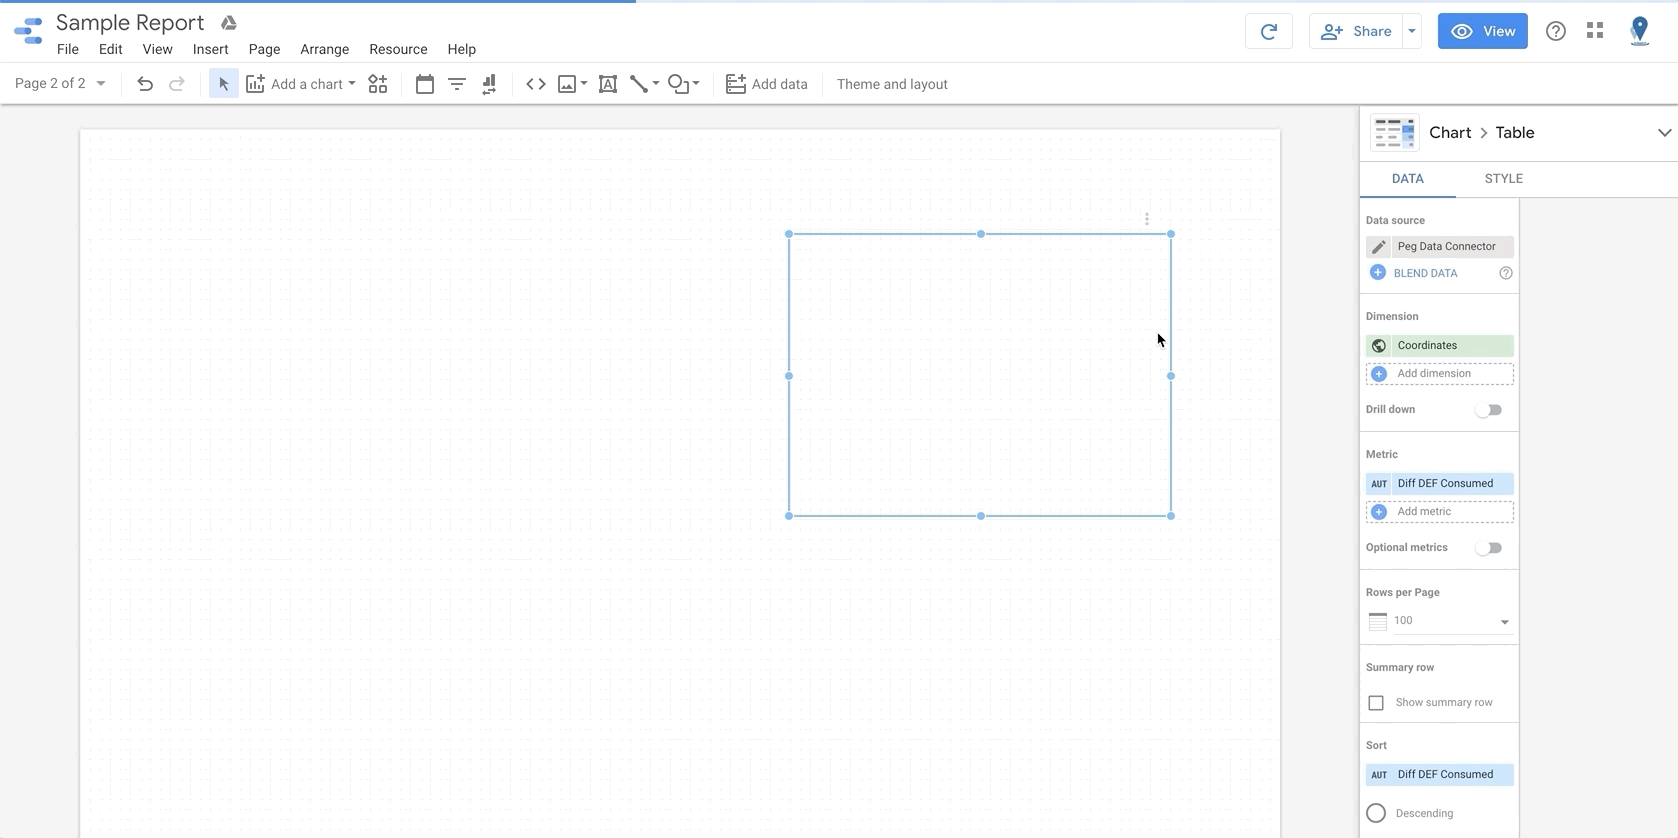Screen dimensions: 1678x838
Task: Open help via question mark icon
Action: click(x=1556, y=31)
